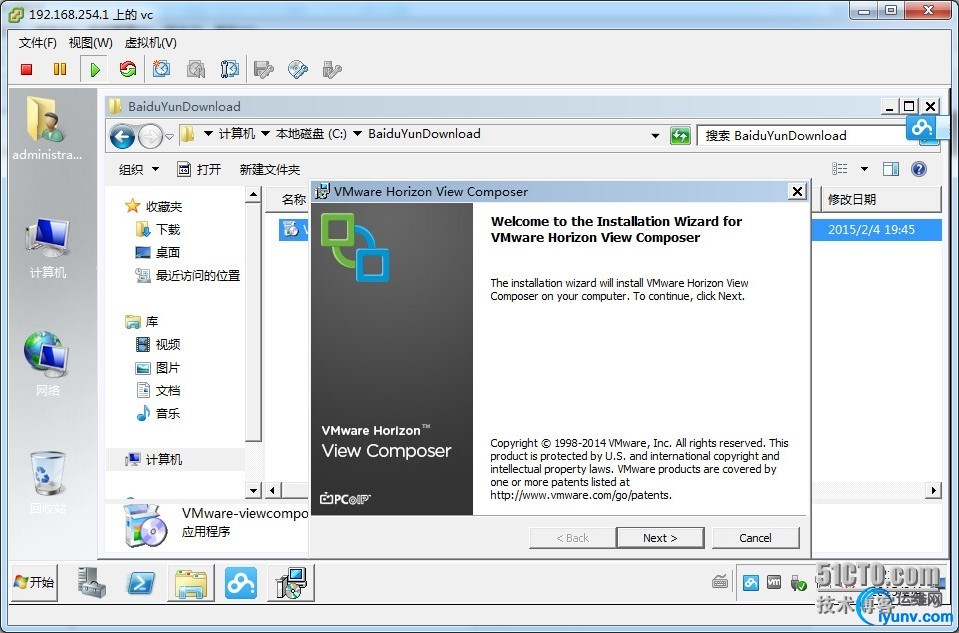This screenshot has width=959, height=633.
Task: Click the Baidu Yun floating cloud icon
Action: (x=921, y=127)
